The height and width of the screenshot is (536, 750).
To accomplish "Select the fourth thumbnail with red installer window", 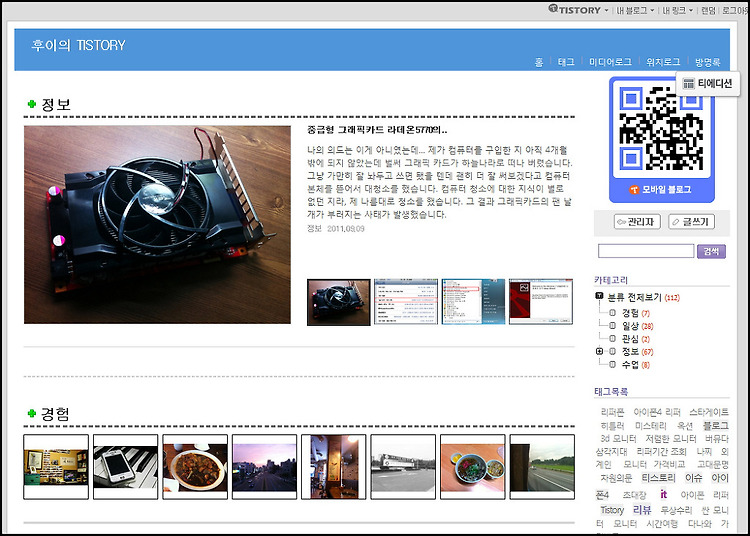I will [x=541, y=302].
